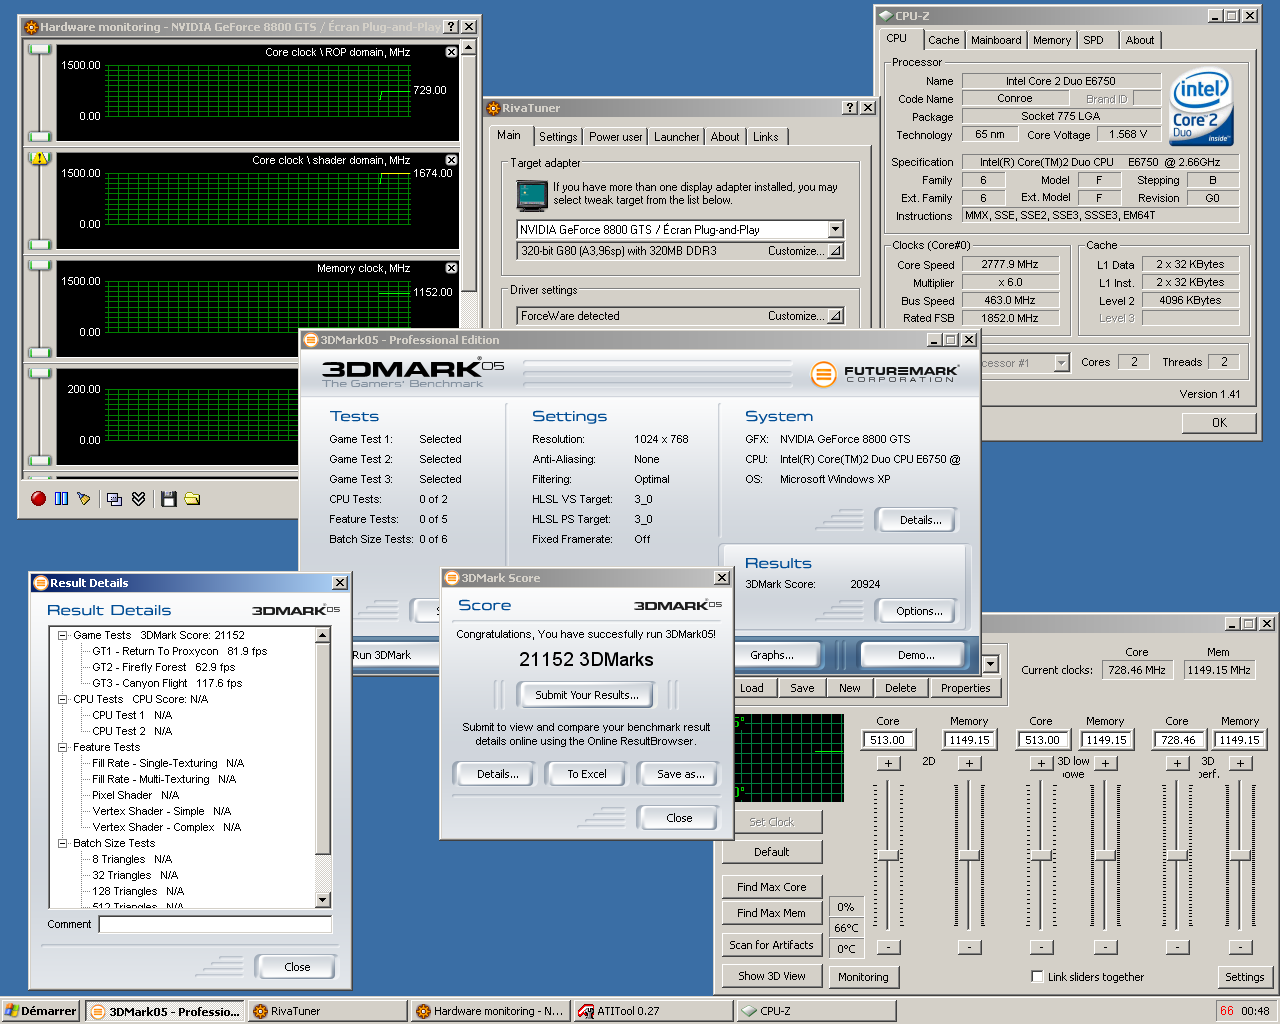Collapse Batch Size Tests tree node
Viewport: 1280px width, 1024px height.
[62, 843]
